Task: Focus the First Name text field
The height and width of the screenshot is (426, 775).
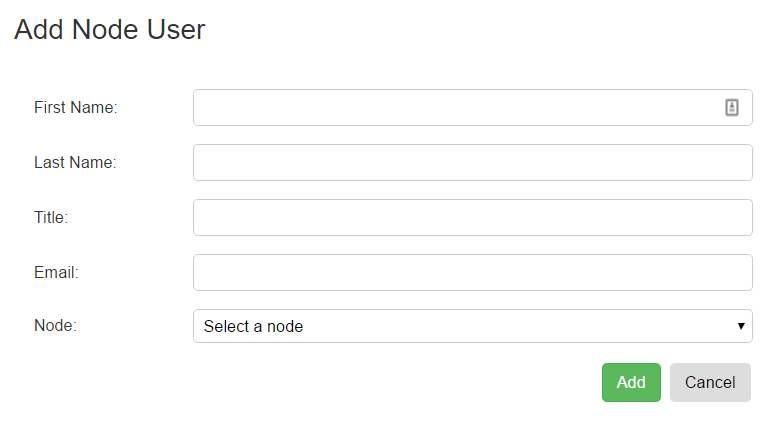Action: point(473,107)
